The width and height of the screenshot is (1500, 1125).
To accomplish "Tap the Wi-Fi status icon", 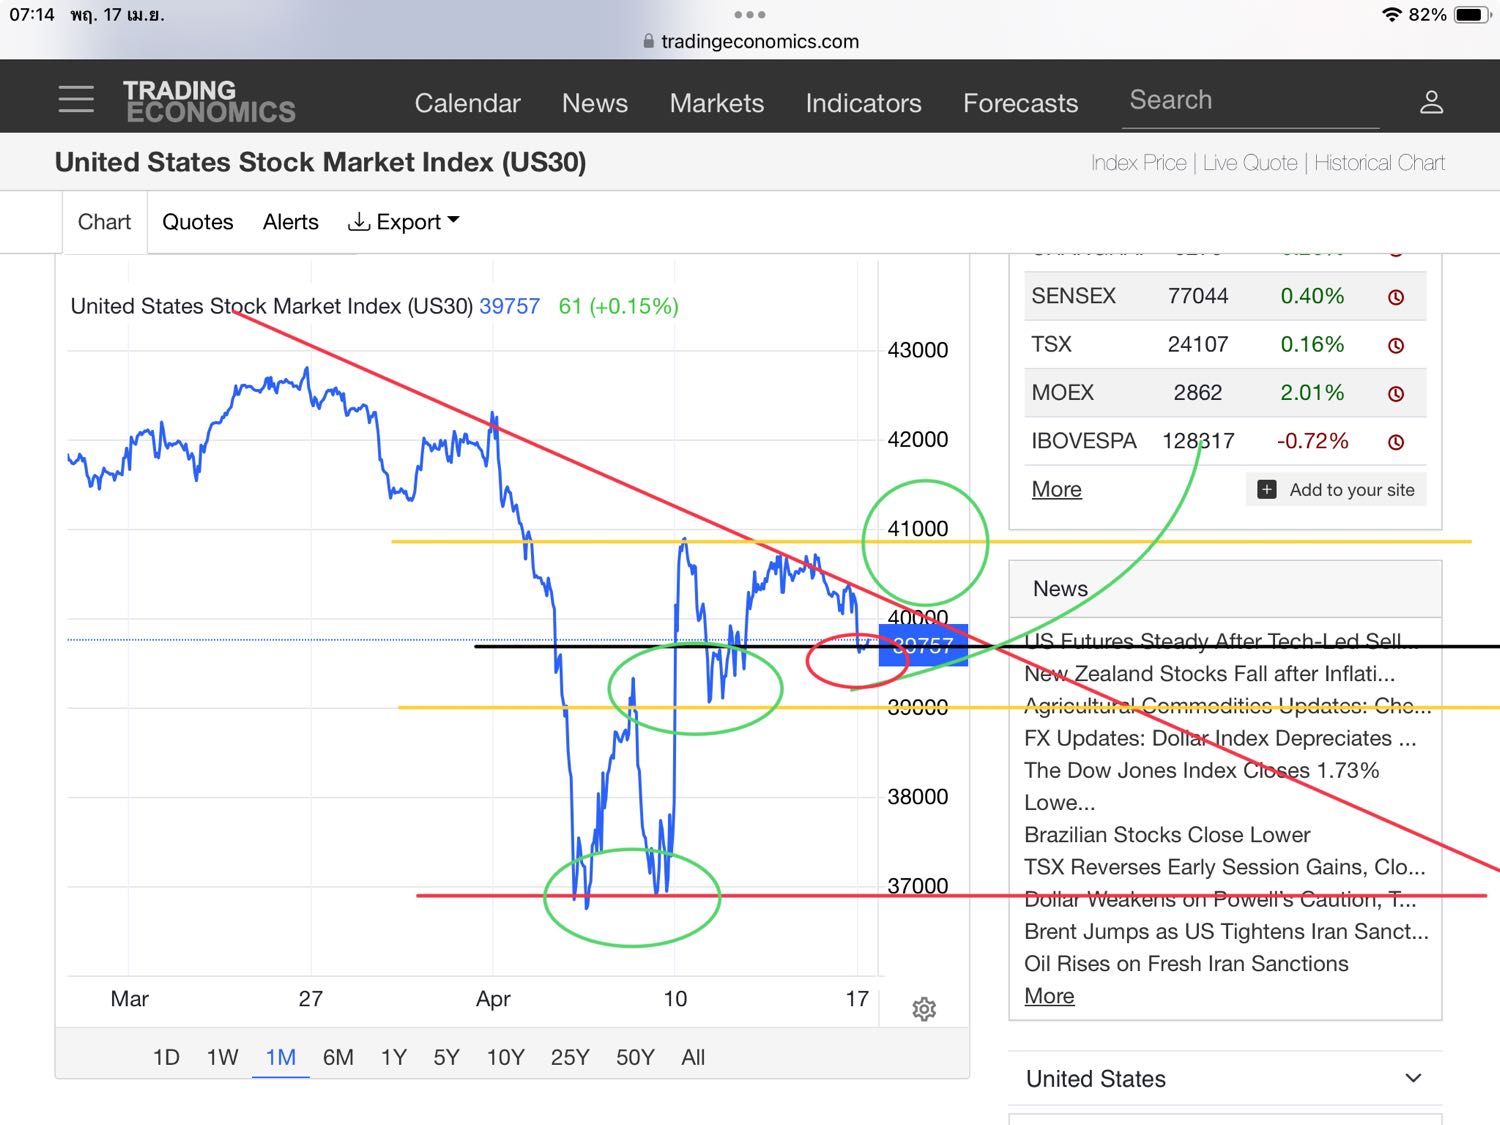I will tap(1391, 15).
